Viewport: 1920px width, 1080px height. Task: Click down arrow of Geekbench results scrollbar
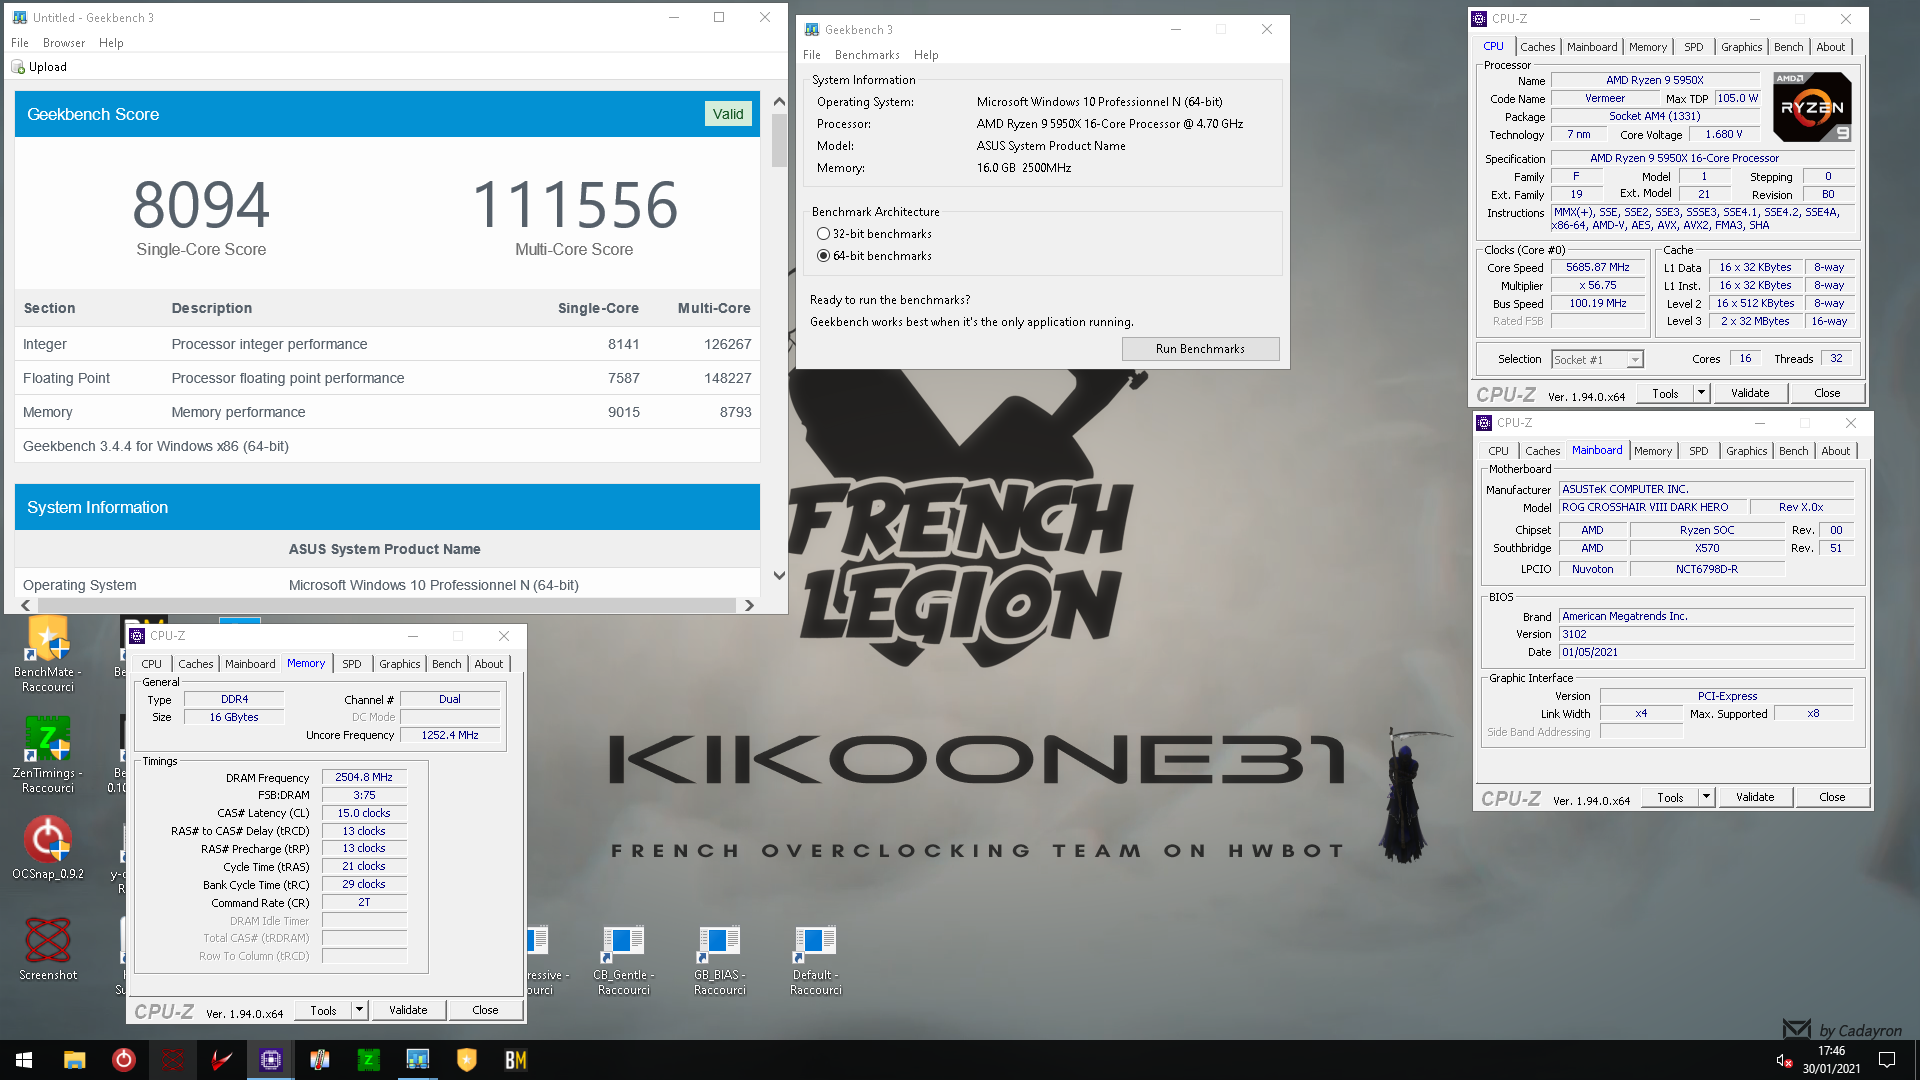click(779, 576)
